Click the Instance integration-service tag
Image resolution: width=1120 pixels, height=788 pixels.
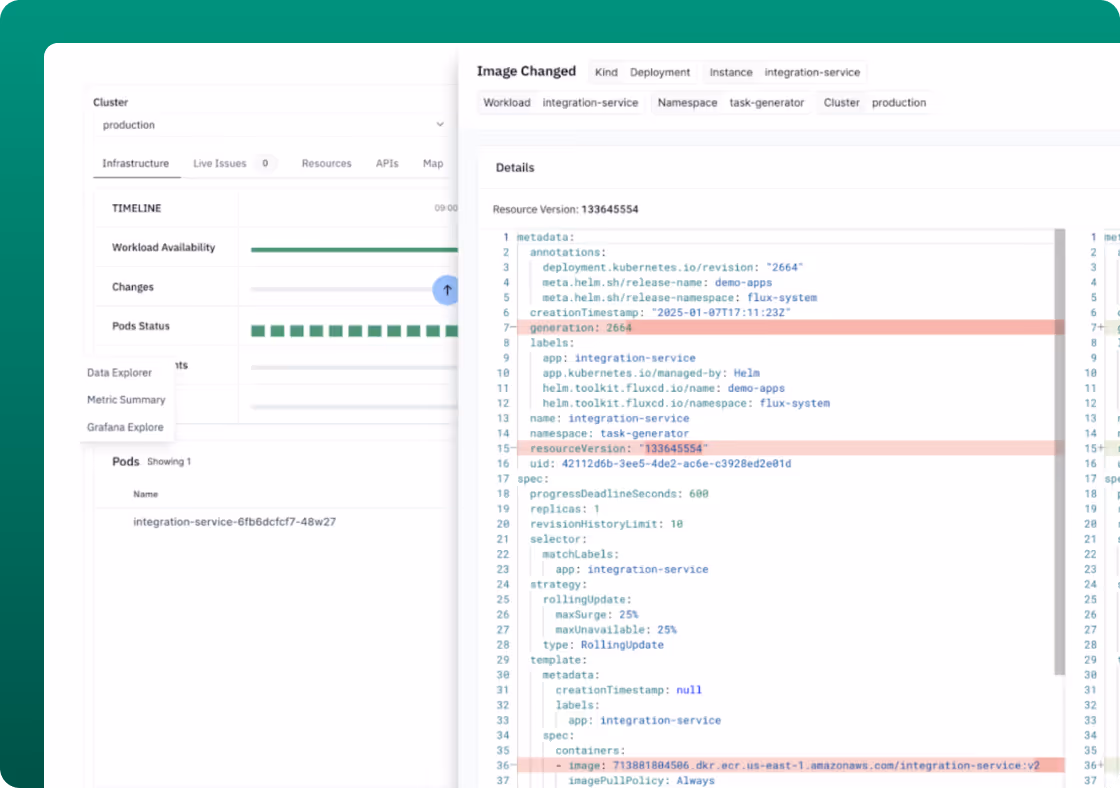784,72
